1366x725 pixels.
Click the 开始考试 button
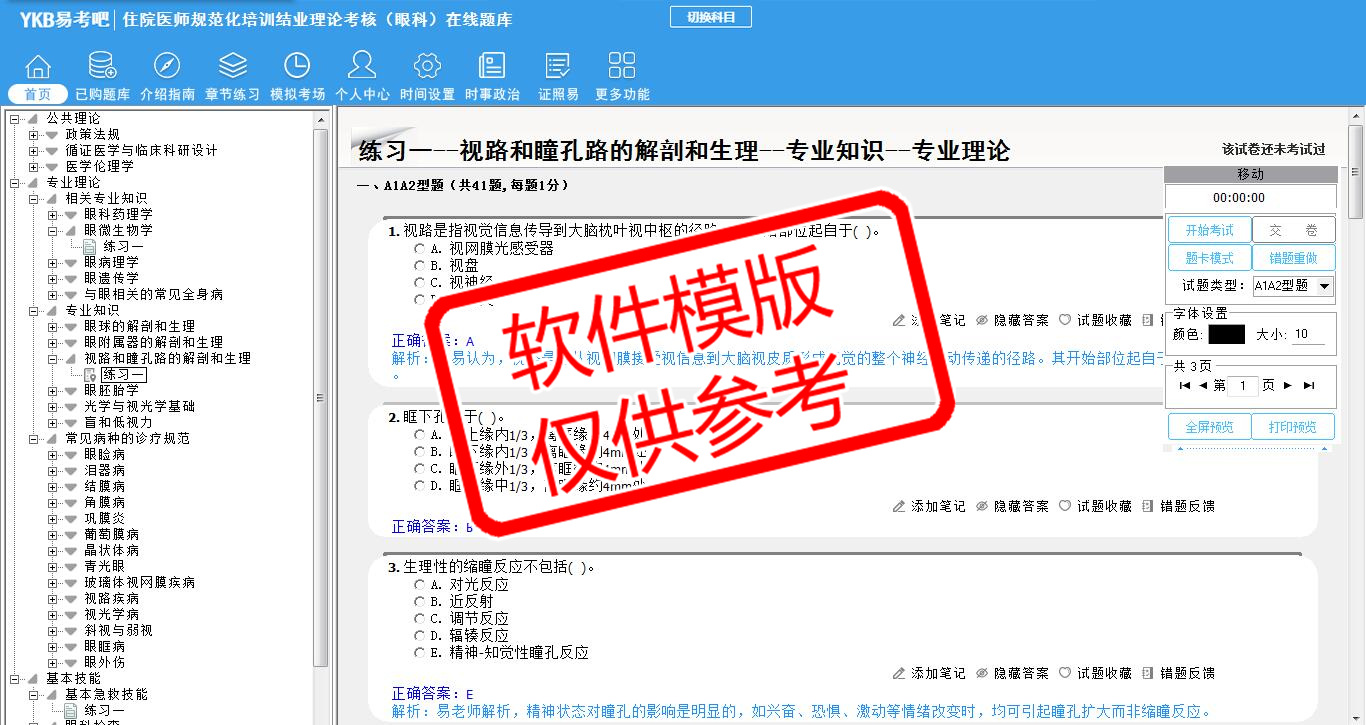[x=1209, y=230]
